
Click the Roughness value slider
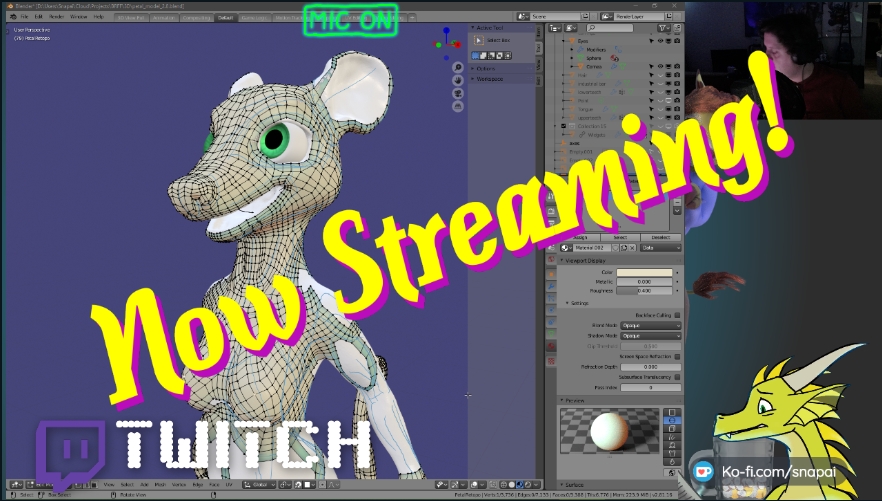tap(645, 291)
